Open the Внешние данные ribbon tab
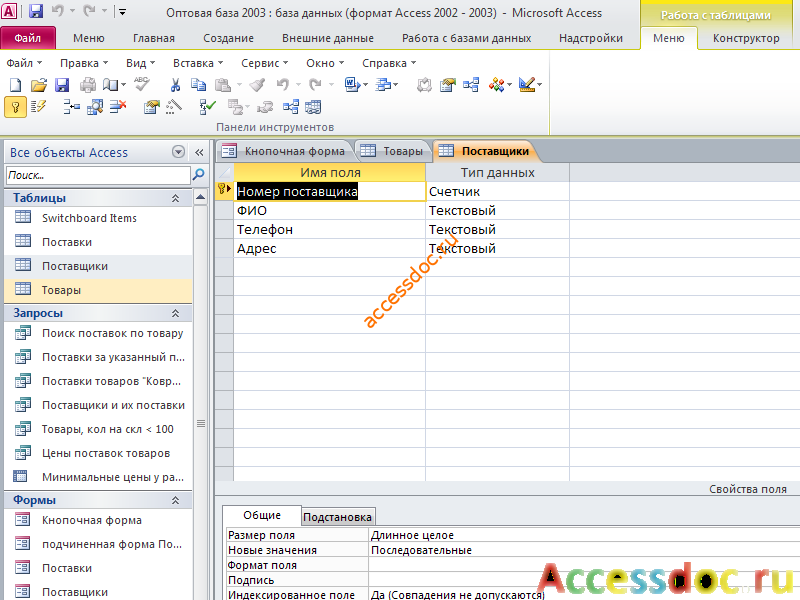The image size is (800, 600). click(328, 38)
